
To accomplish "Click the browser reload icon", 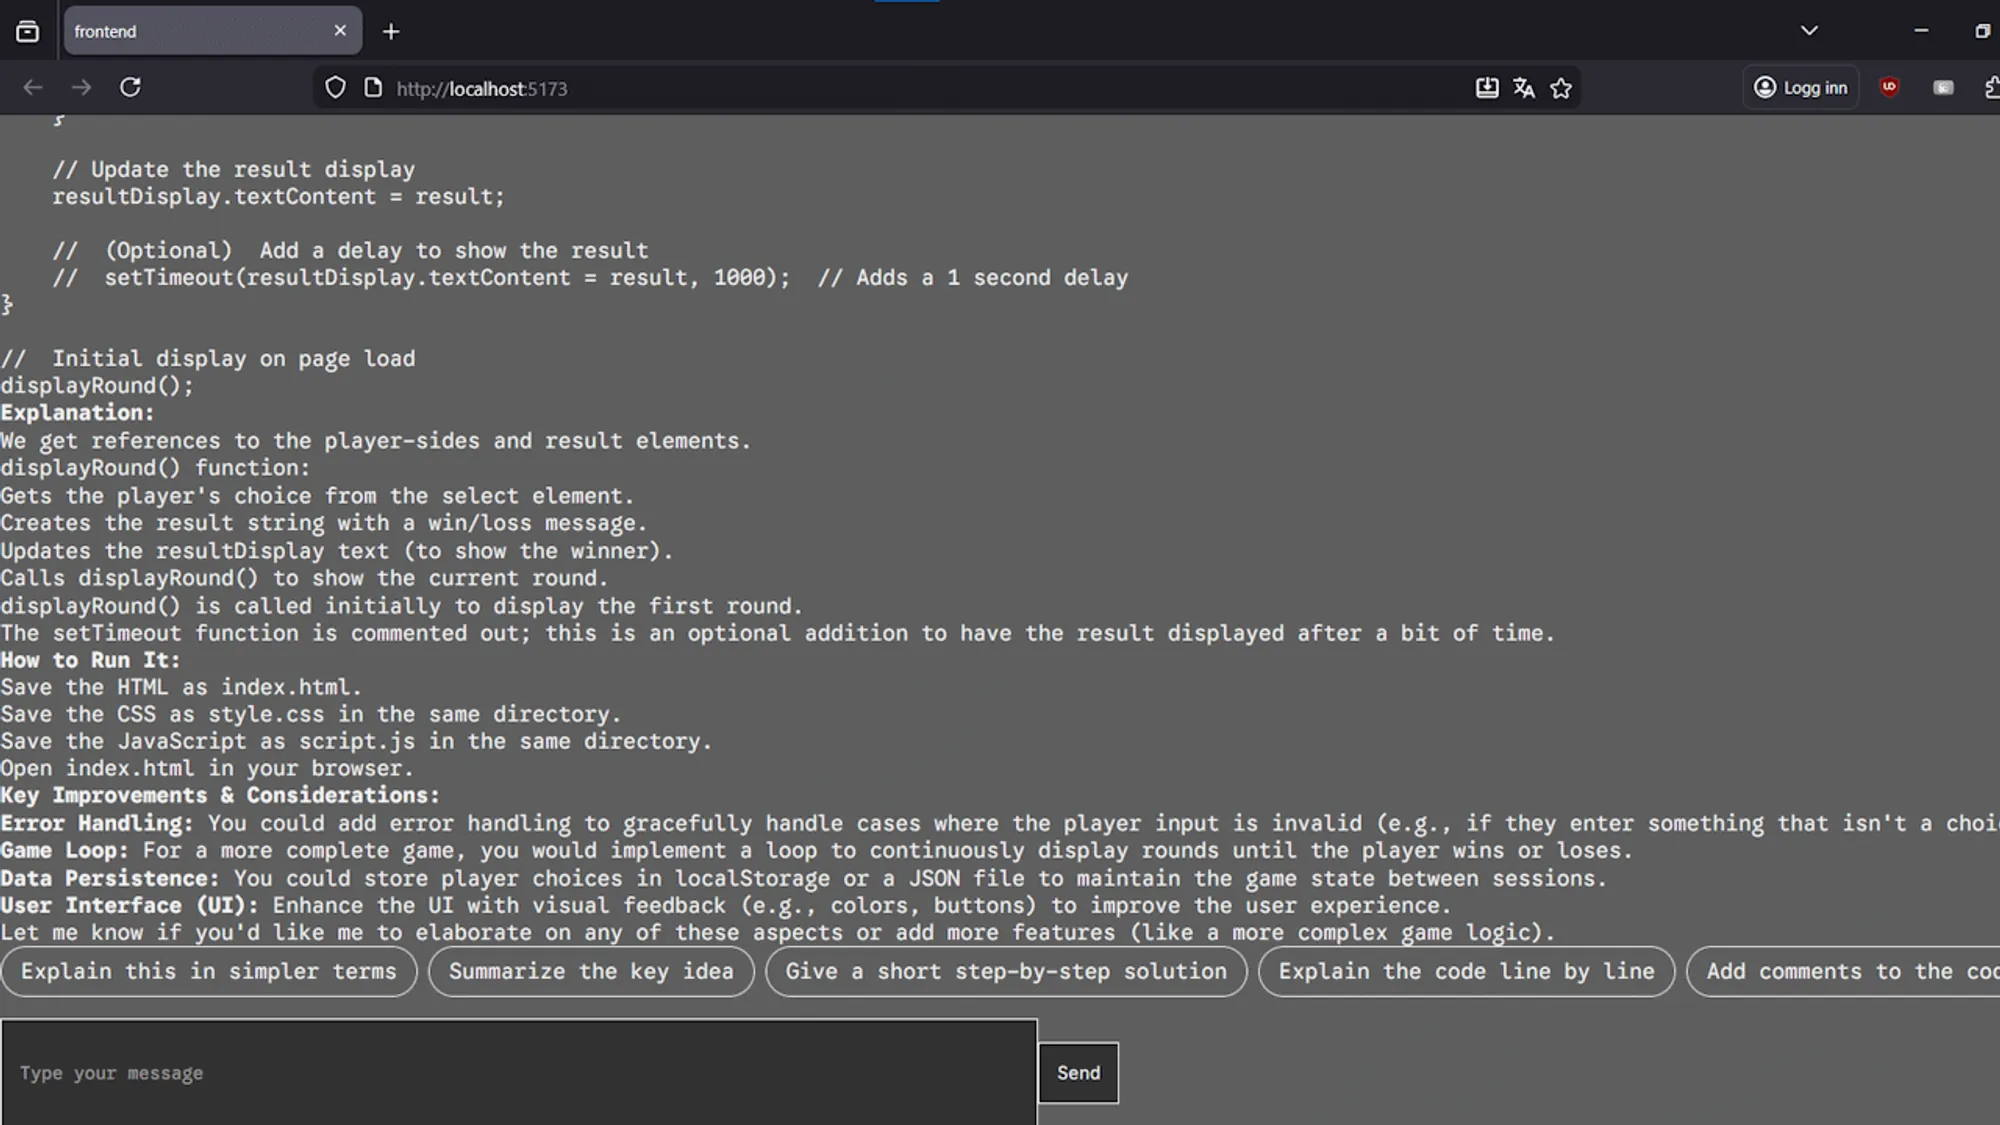I will click(130, 88).
